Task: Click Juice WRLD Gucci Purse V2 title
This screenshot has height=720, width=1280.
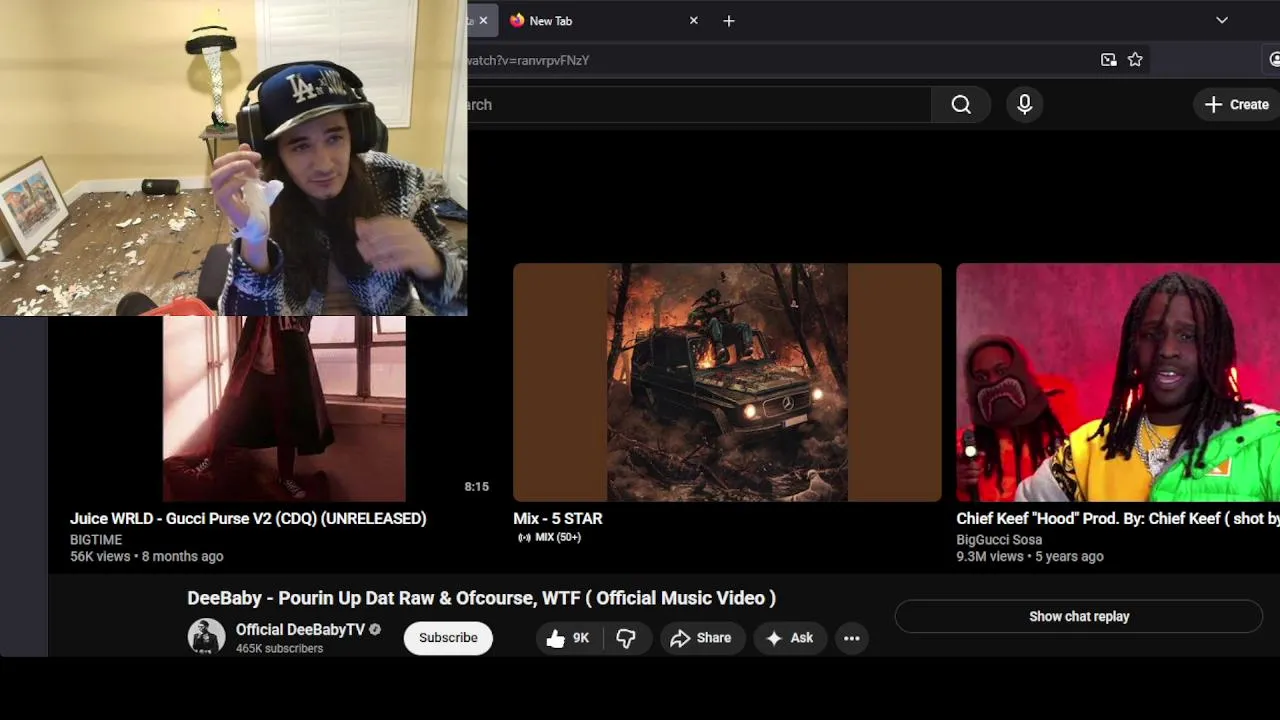Action: click(248, 518)
